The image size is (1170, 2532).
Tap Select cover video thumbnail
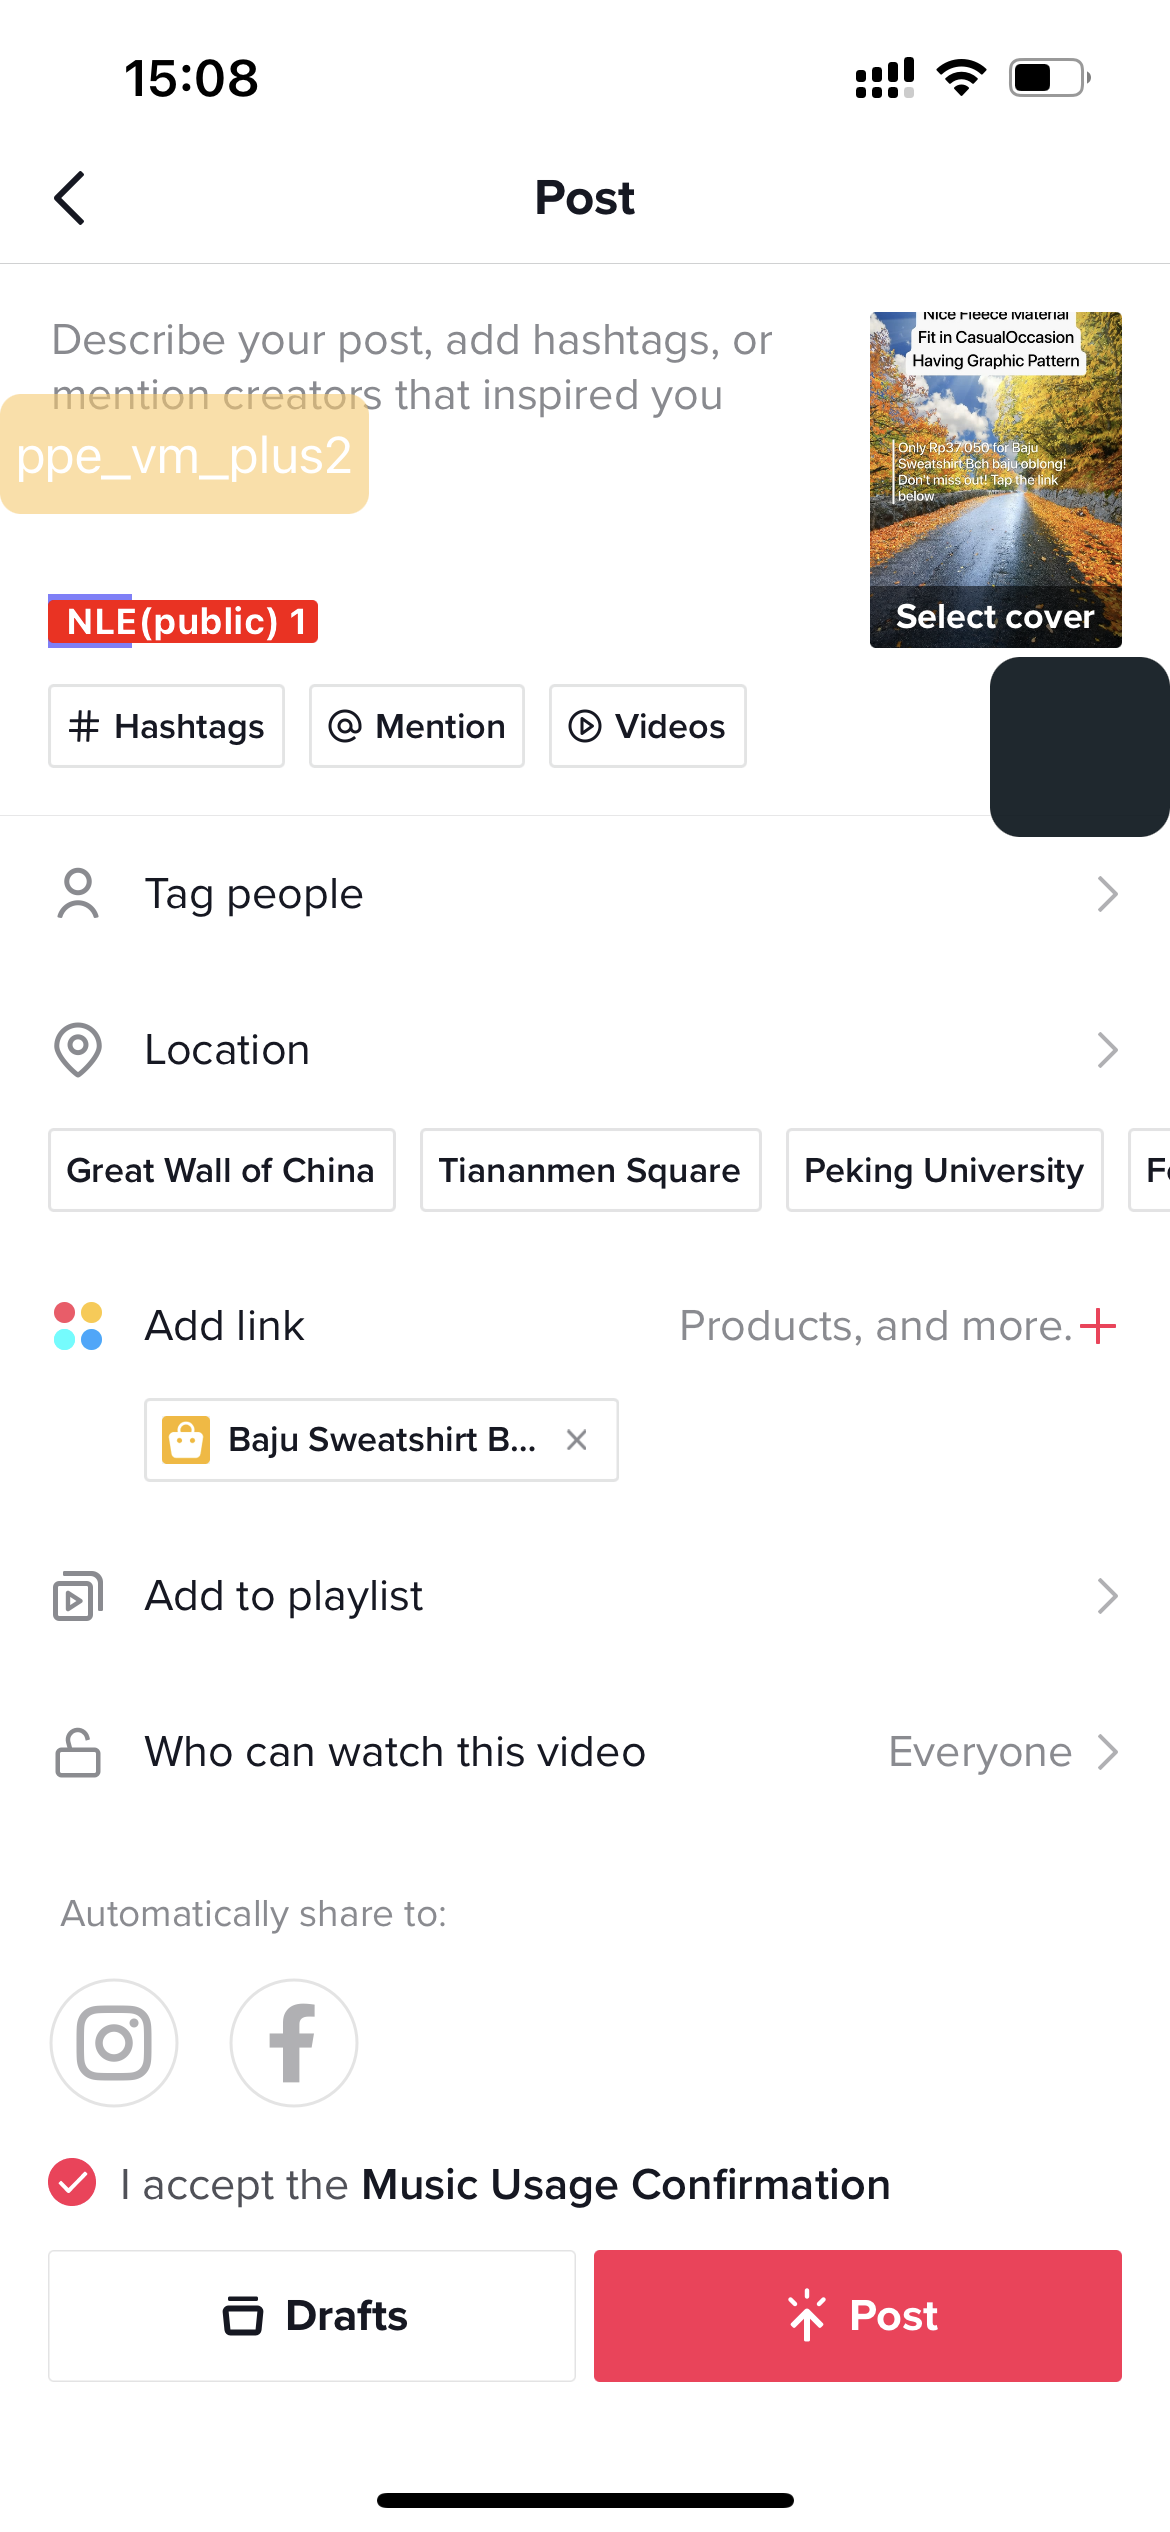click(995, 480)
